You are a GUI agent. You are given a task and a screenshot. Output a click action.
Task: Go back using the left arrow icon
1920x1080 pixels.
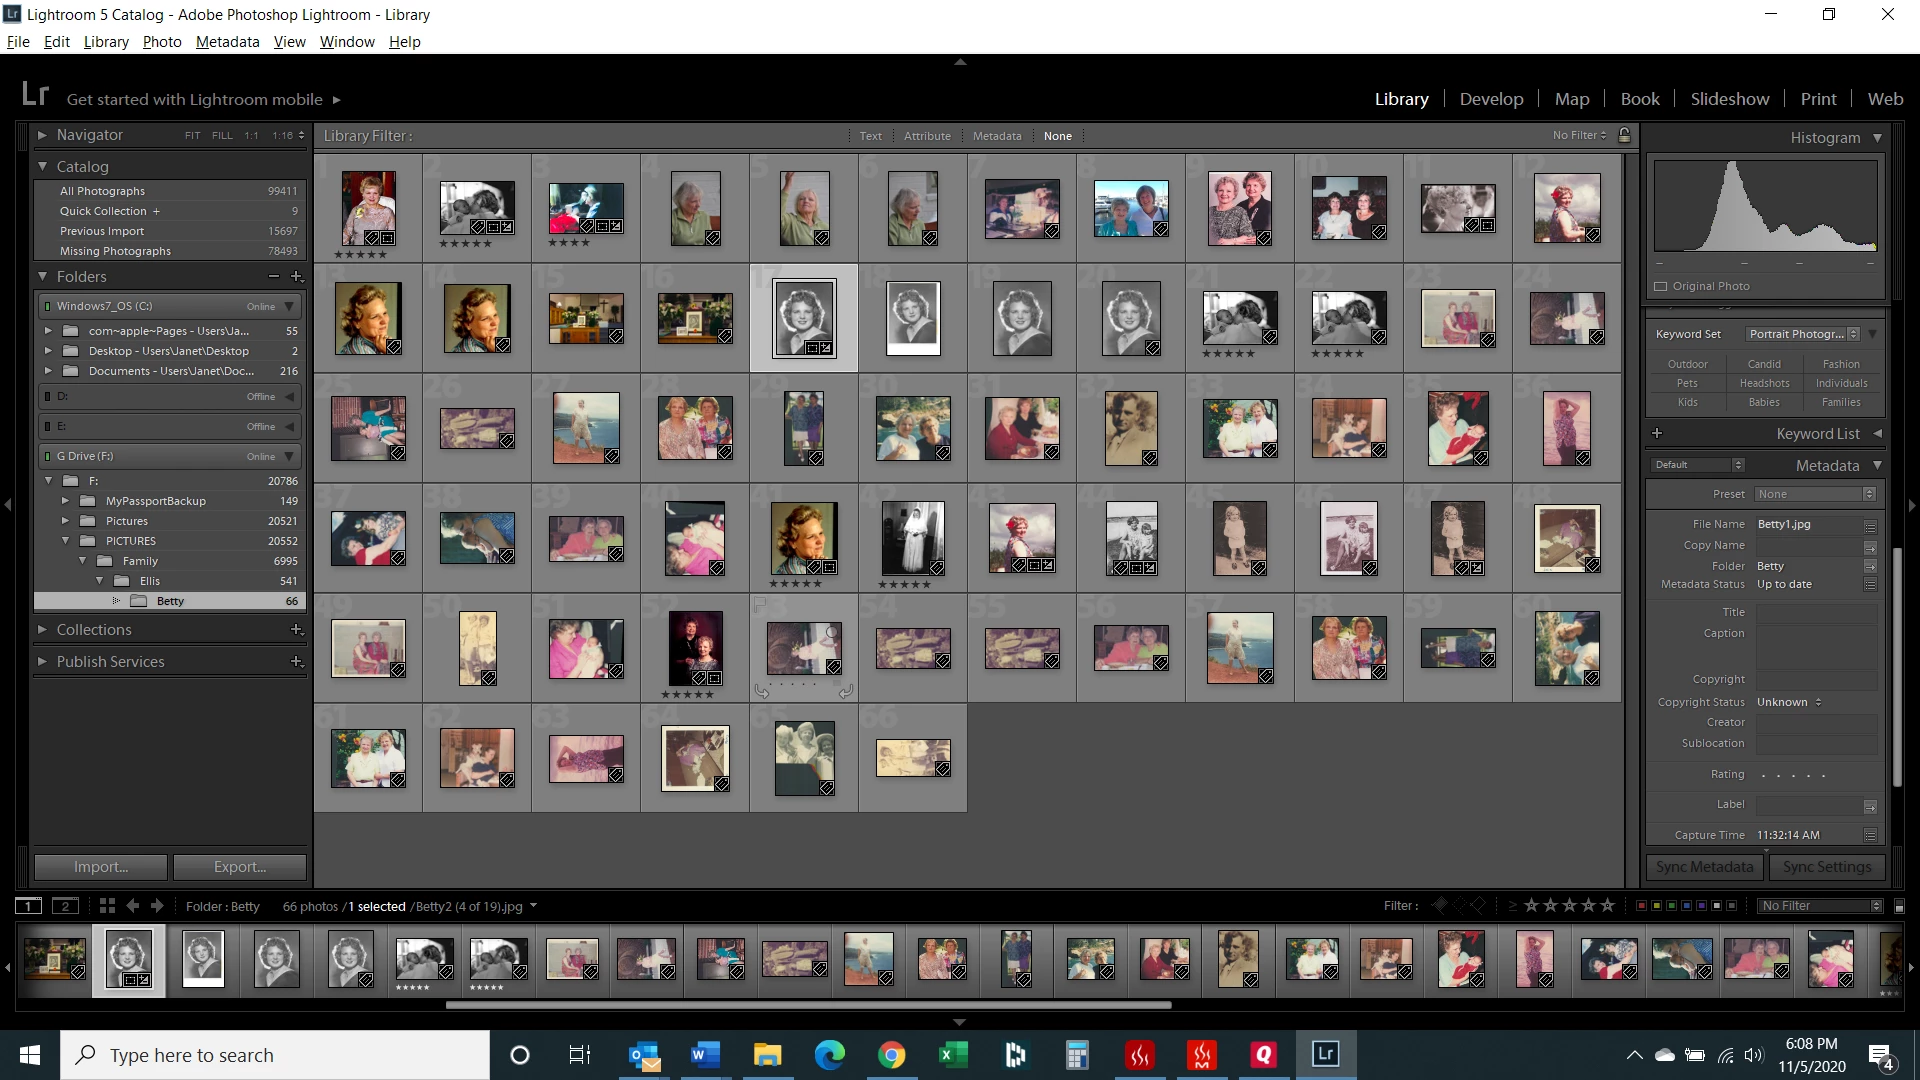point(133,906)
